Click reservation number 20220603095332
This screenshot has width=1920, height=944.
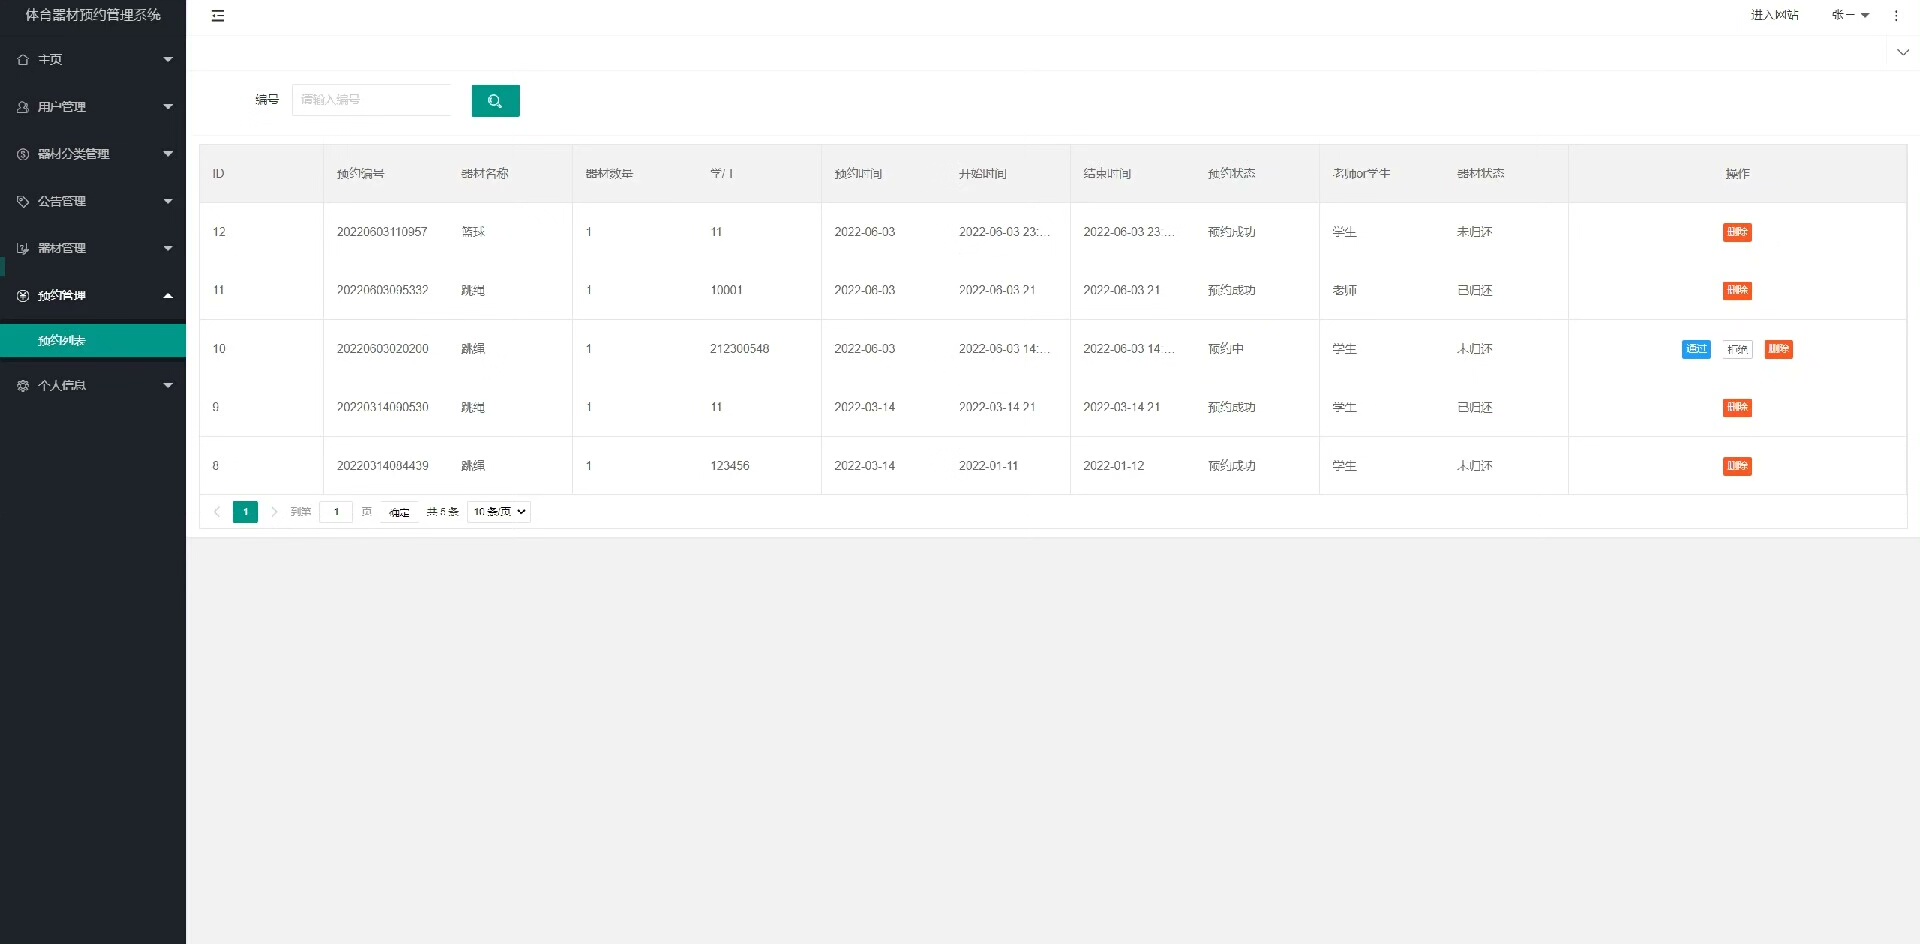coord(382,290)
